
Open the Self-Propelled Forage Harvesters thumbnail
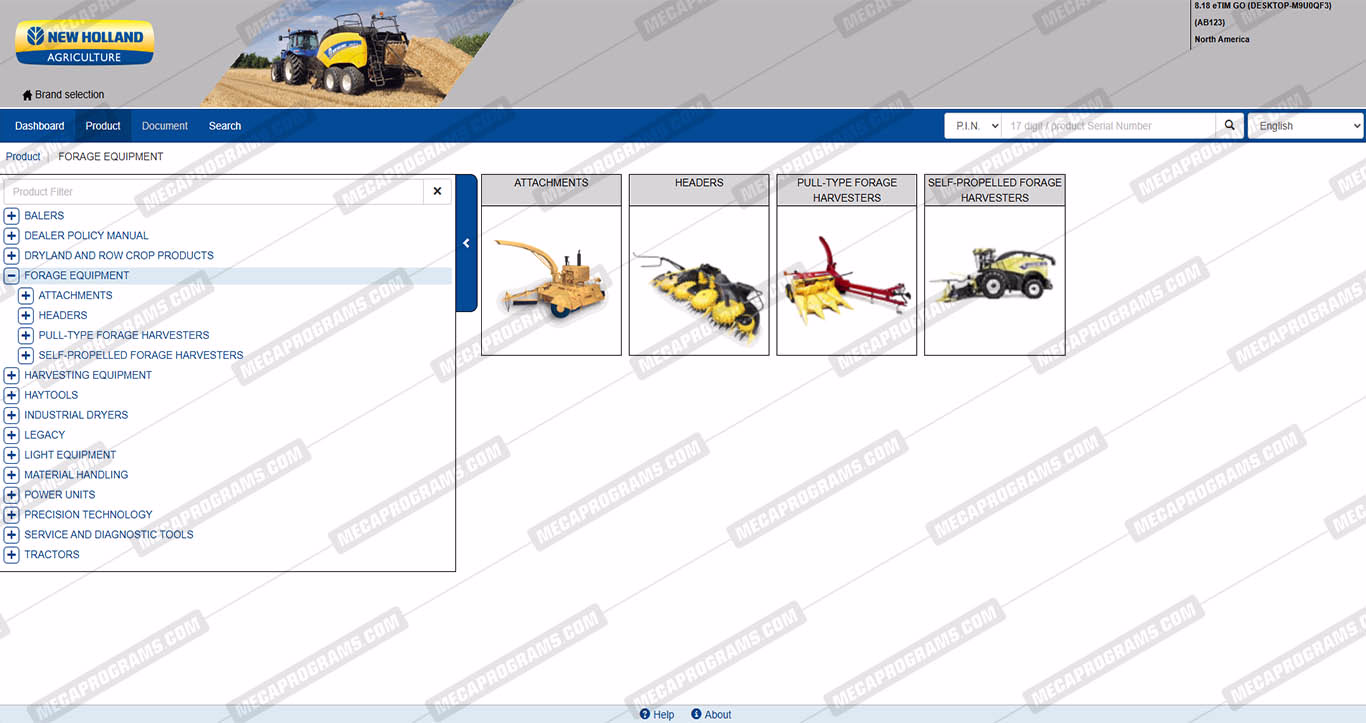point(994,280)
